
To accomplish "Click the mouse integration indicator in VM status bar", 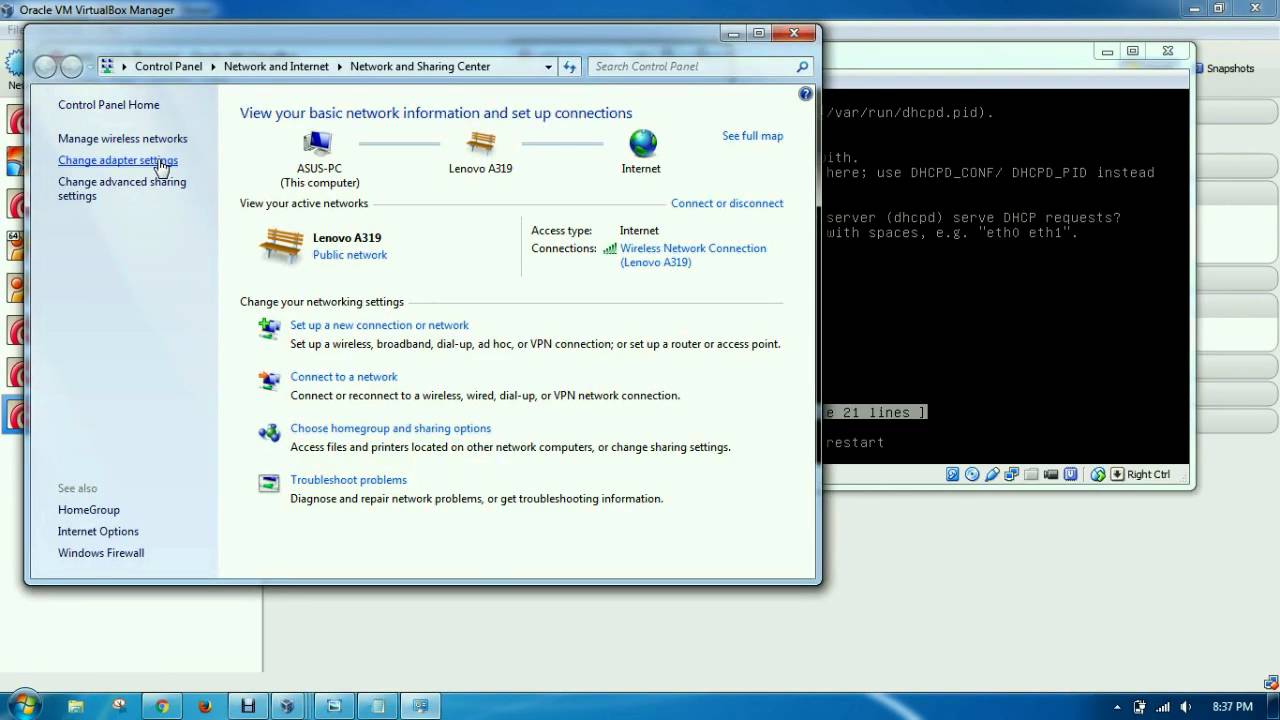I will (x=1098, y=474).
